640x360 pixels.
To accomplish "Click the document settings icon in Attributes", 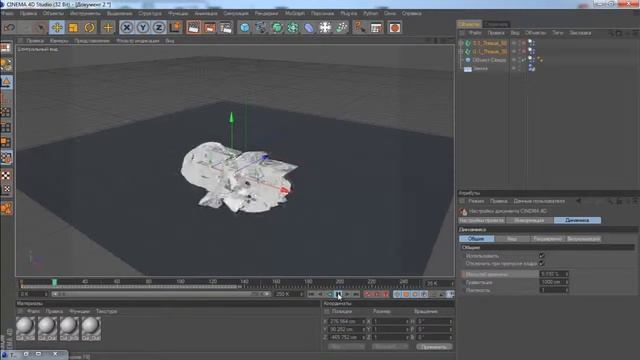I will pyautogui.click(x=463, y=211).
